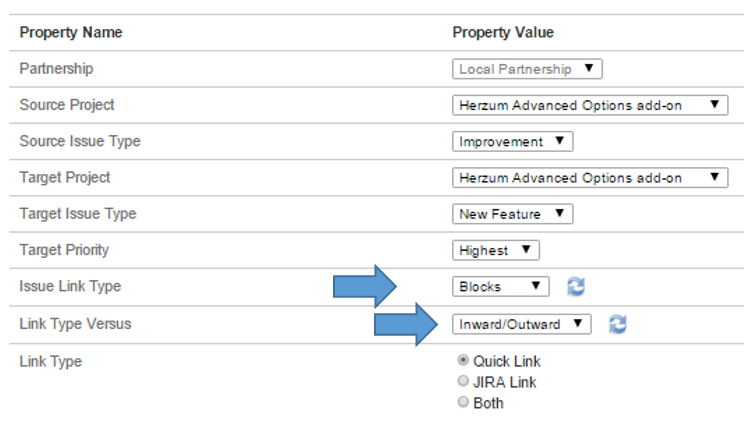Click the blue arrow pointing to Inward/Outward
745x427 pixels.
[406, 324]
